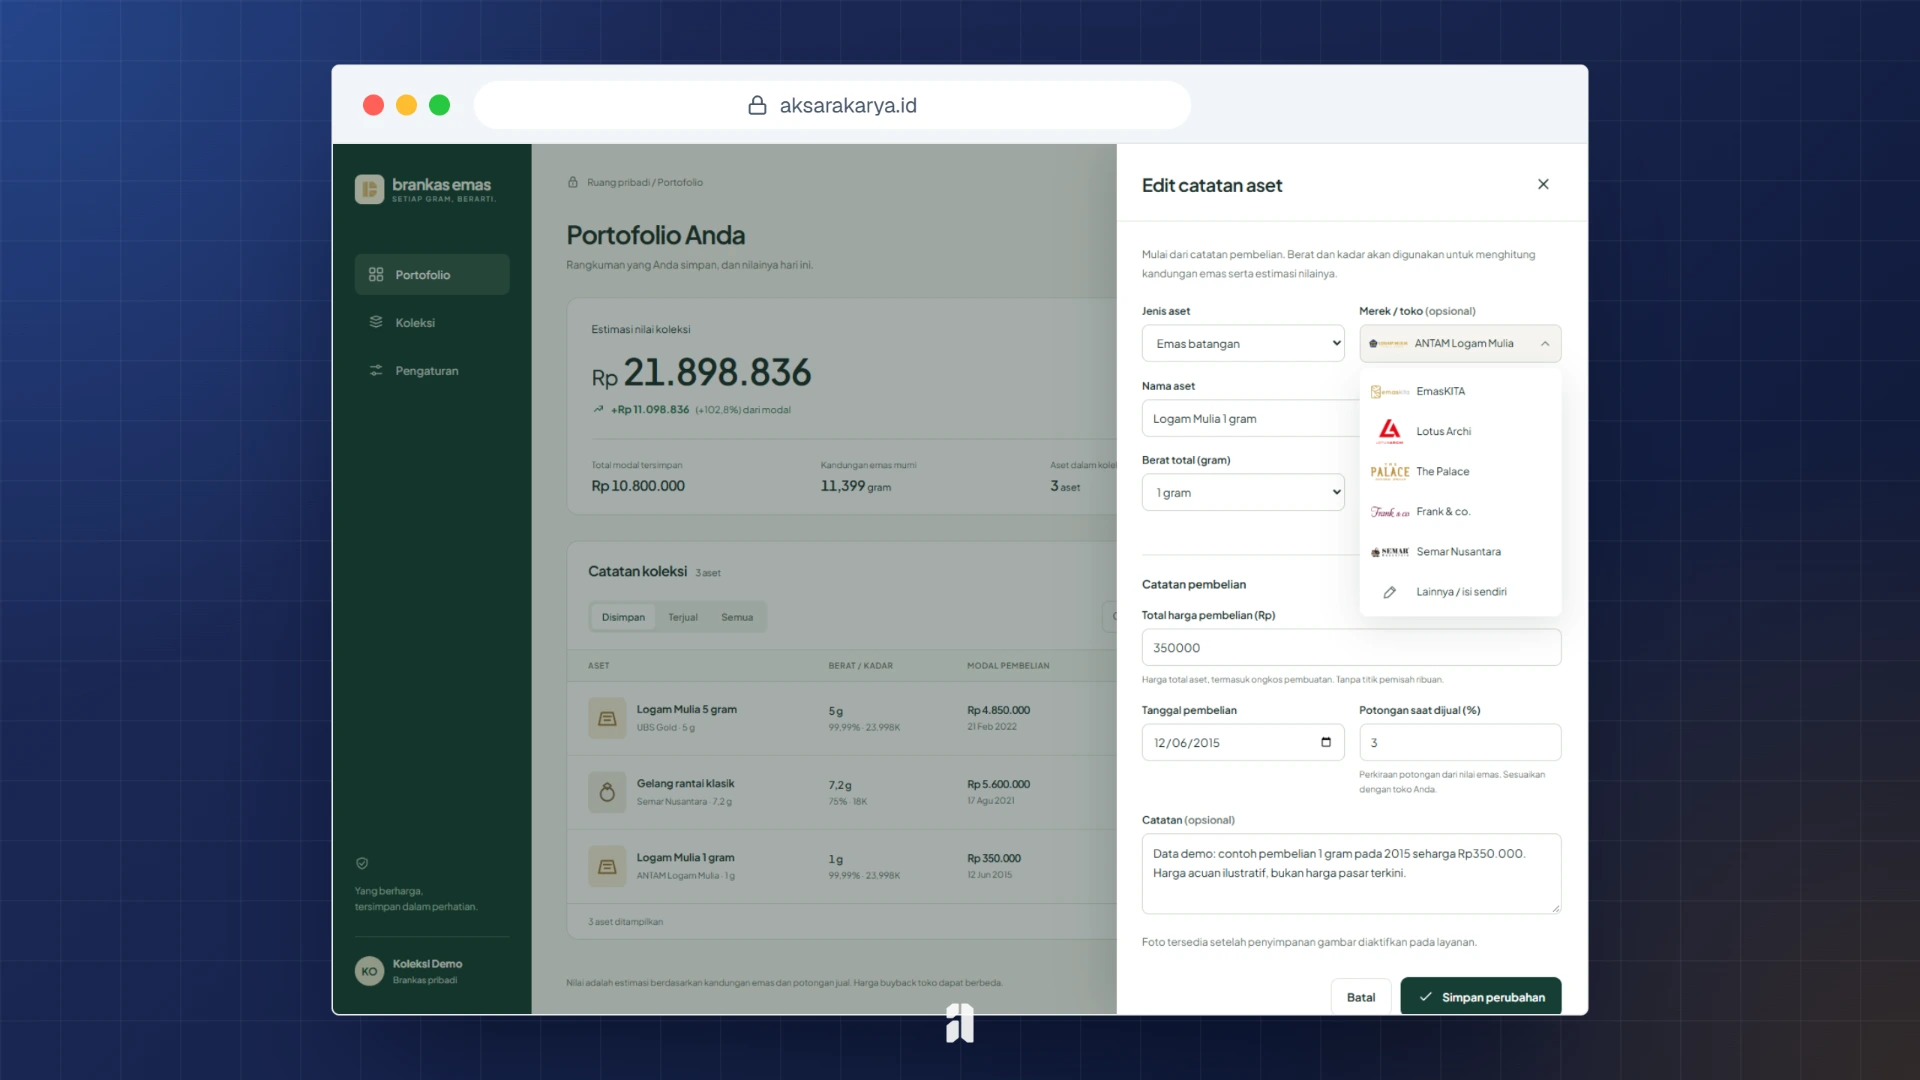1920x1080 pixels.
Task: Choose Lainnya / isi sendiri option
Action: [1460, 591]
